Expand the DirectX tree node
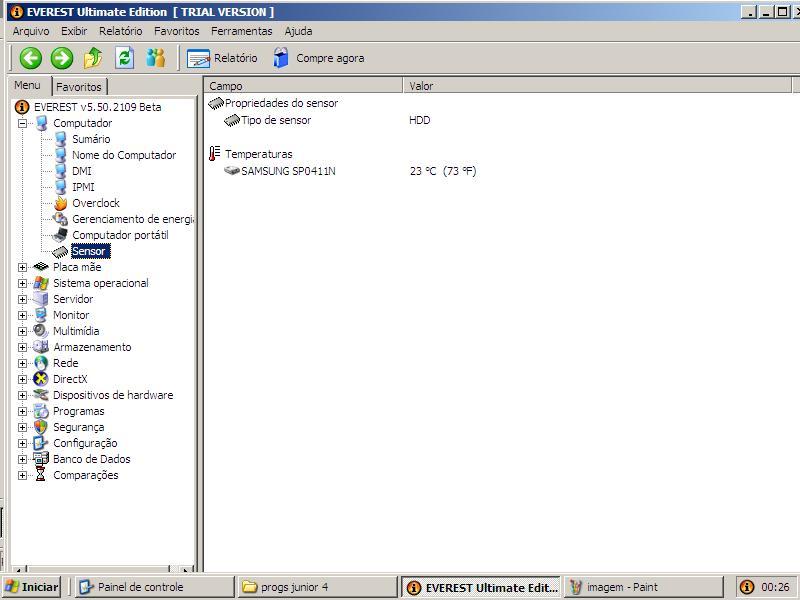Screen dimensions: 800x600 coord(22,379)
